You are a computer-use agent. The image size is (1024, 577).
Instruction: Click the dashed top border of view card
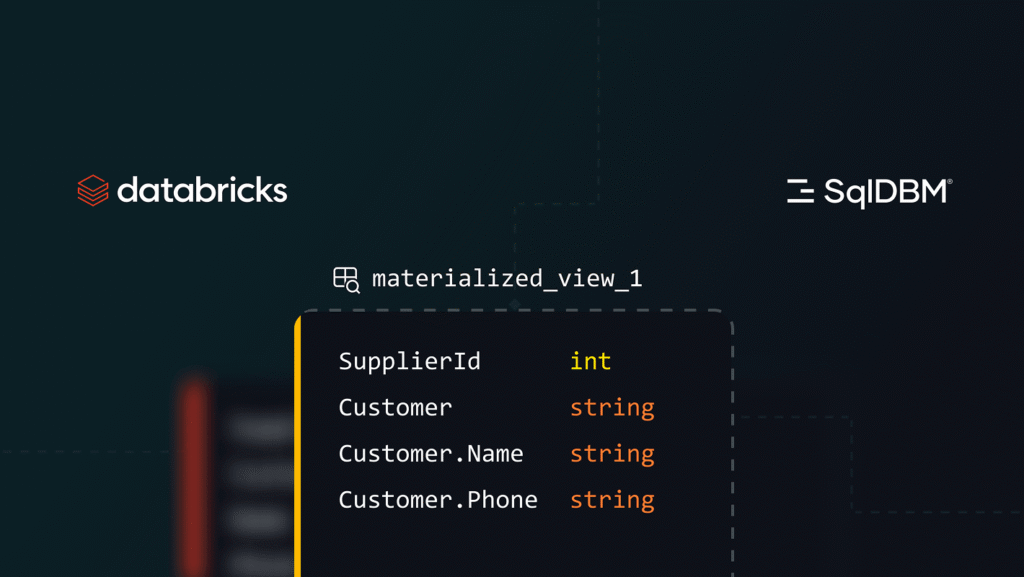click(x=515, y=311)
